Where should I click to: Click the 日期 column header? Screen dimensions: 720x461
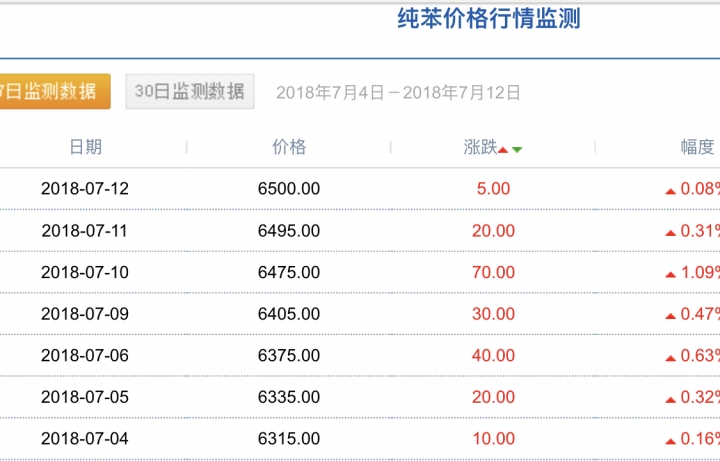(x=85, y=147)
